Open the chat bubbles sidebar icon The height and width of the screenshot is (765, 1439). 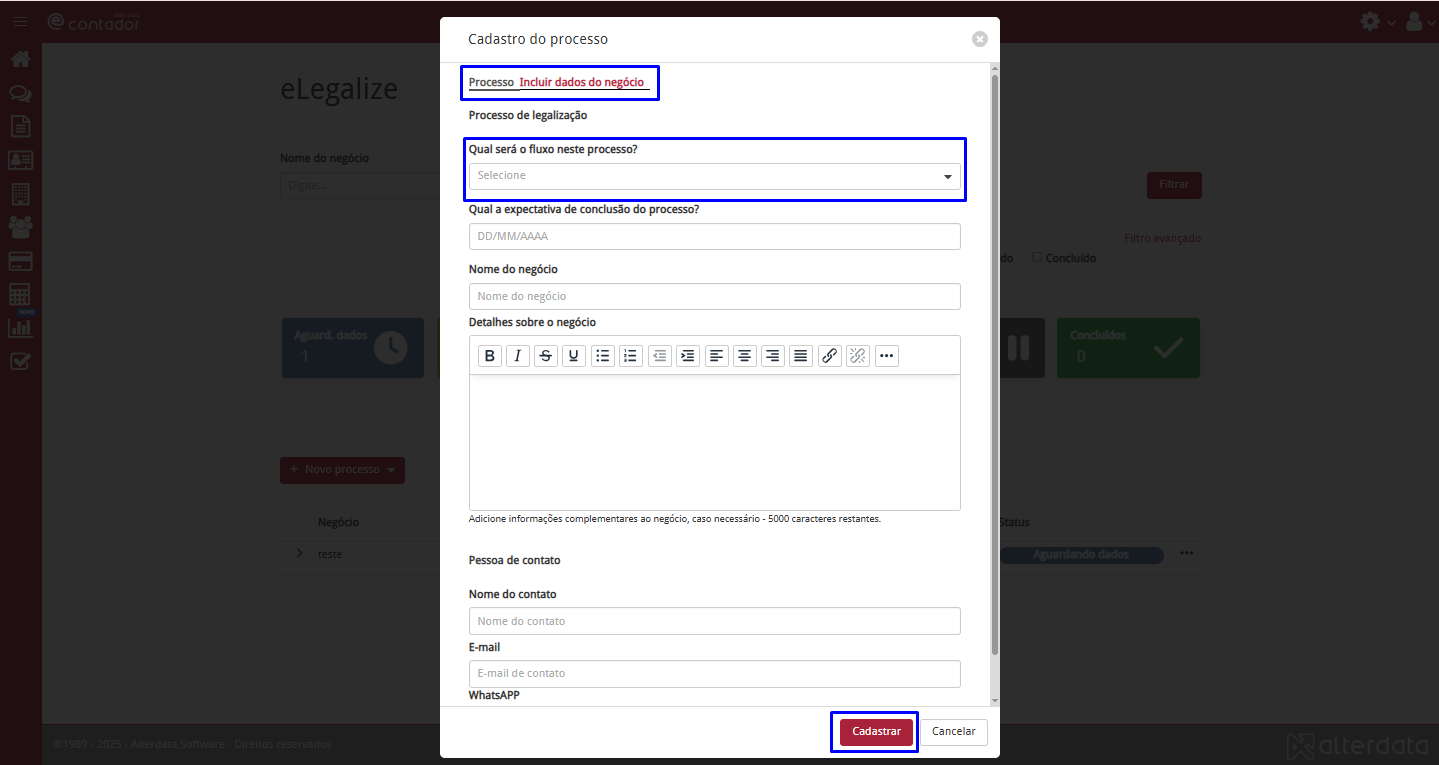20,93
